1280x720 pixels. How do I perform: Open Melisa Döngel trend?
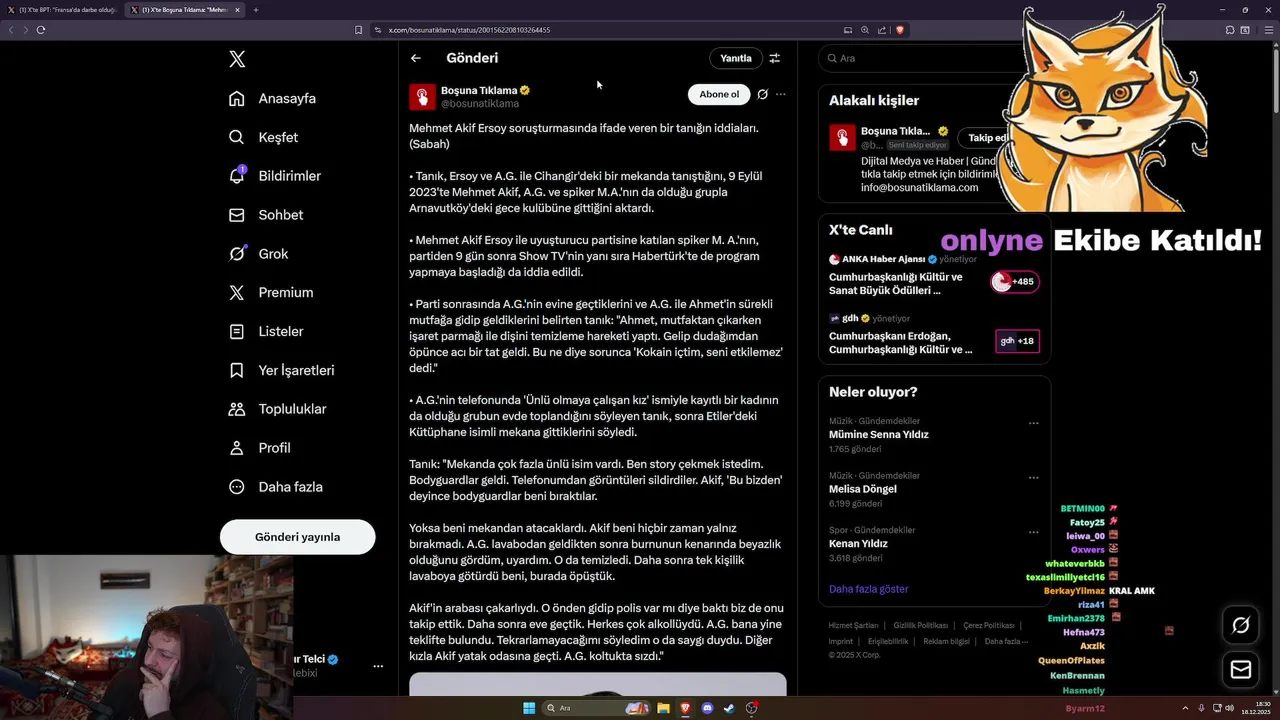(x=863, y=489)
